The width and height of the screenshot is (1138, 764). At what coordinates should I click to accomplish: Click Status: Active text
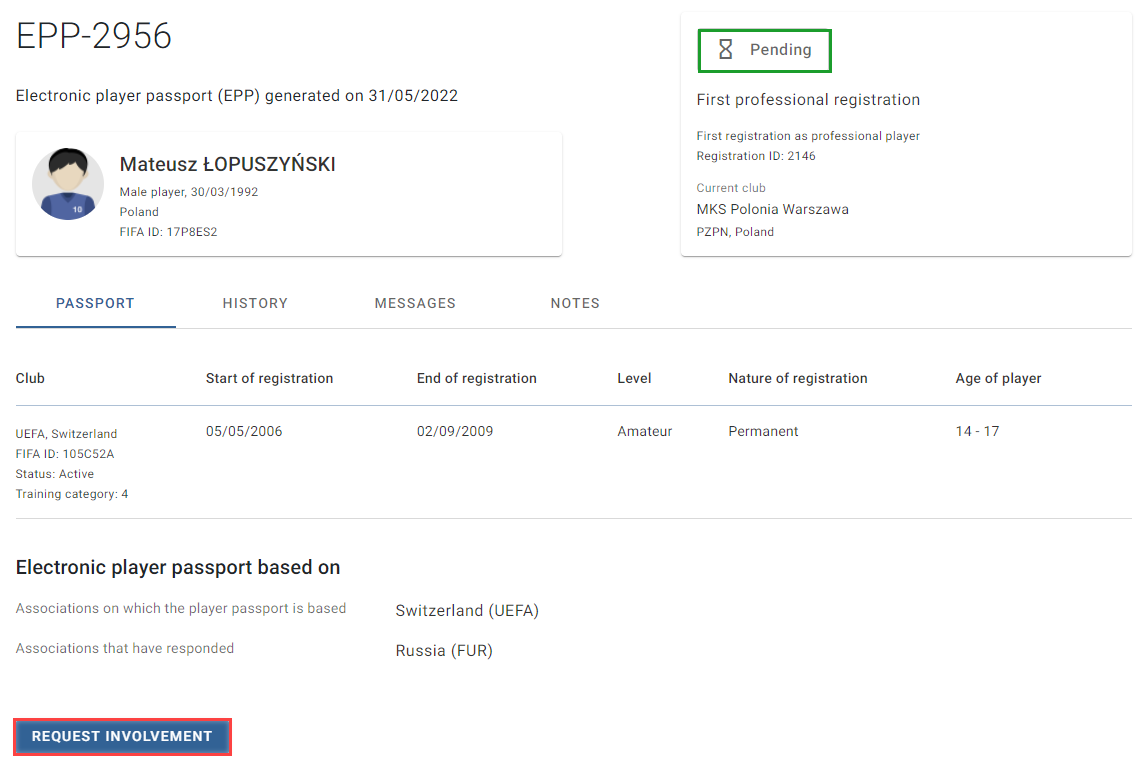pyautogui.click(x=54, y=474)
